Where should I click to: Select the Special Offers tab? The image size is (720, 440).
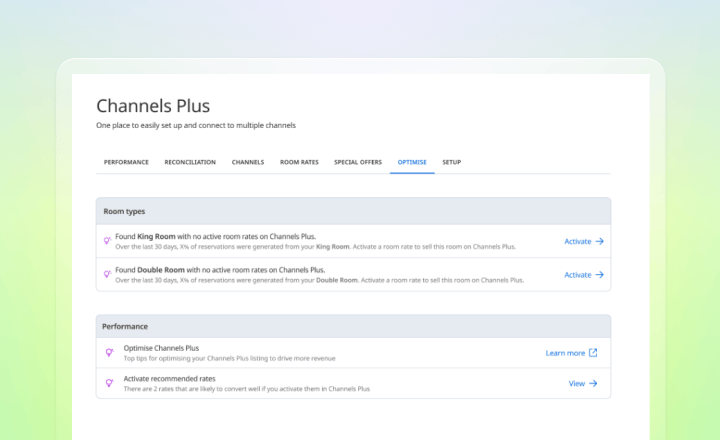coord(358,162)
